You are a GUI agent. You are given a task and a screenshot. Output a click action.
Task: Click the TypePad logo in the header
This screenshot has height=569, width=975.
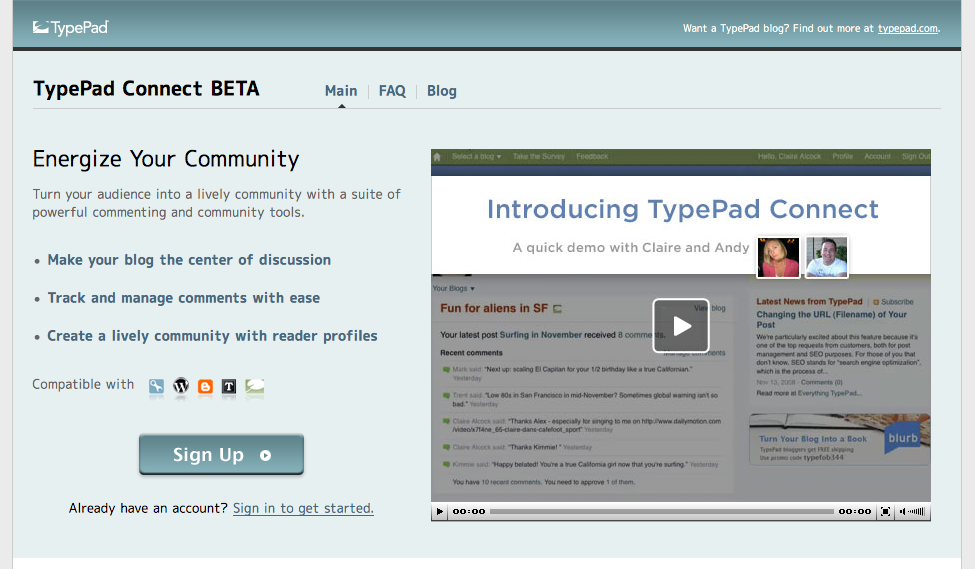[71, 27]
